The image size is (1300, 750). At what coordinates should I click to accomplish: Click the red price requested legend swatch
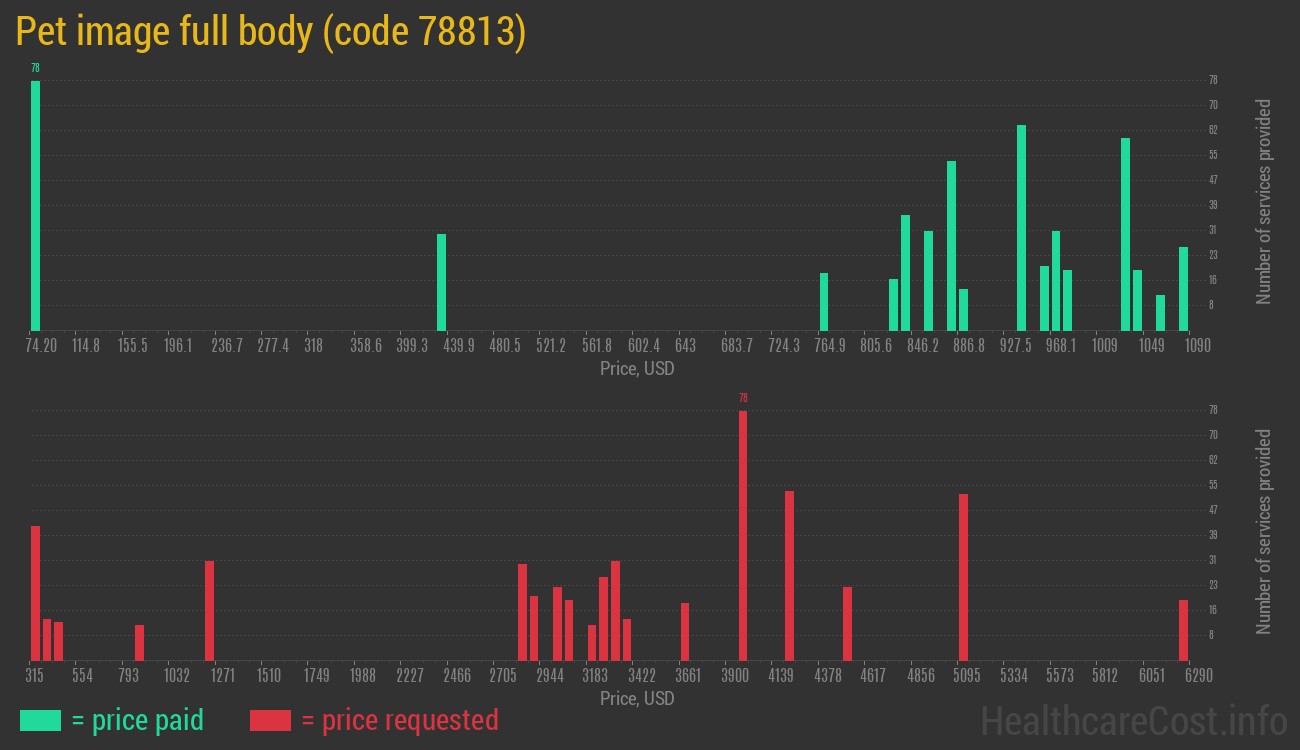(270, 720)
